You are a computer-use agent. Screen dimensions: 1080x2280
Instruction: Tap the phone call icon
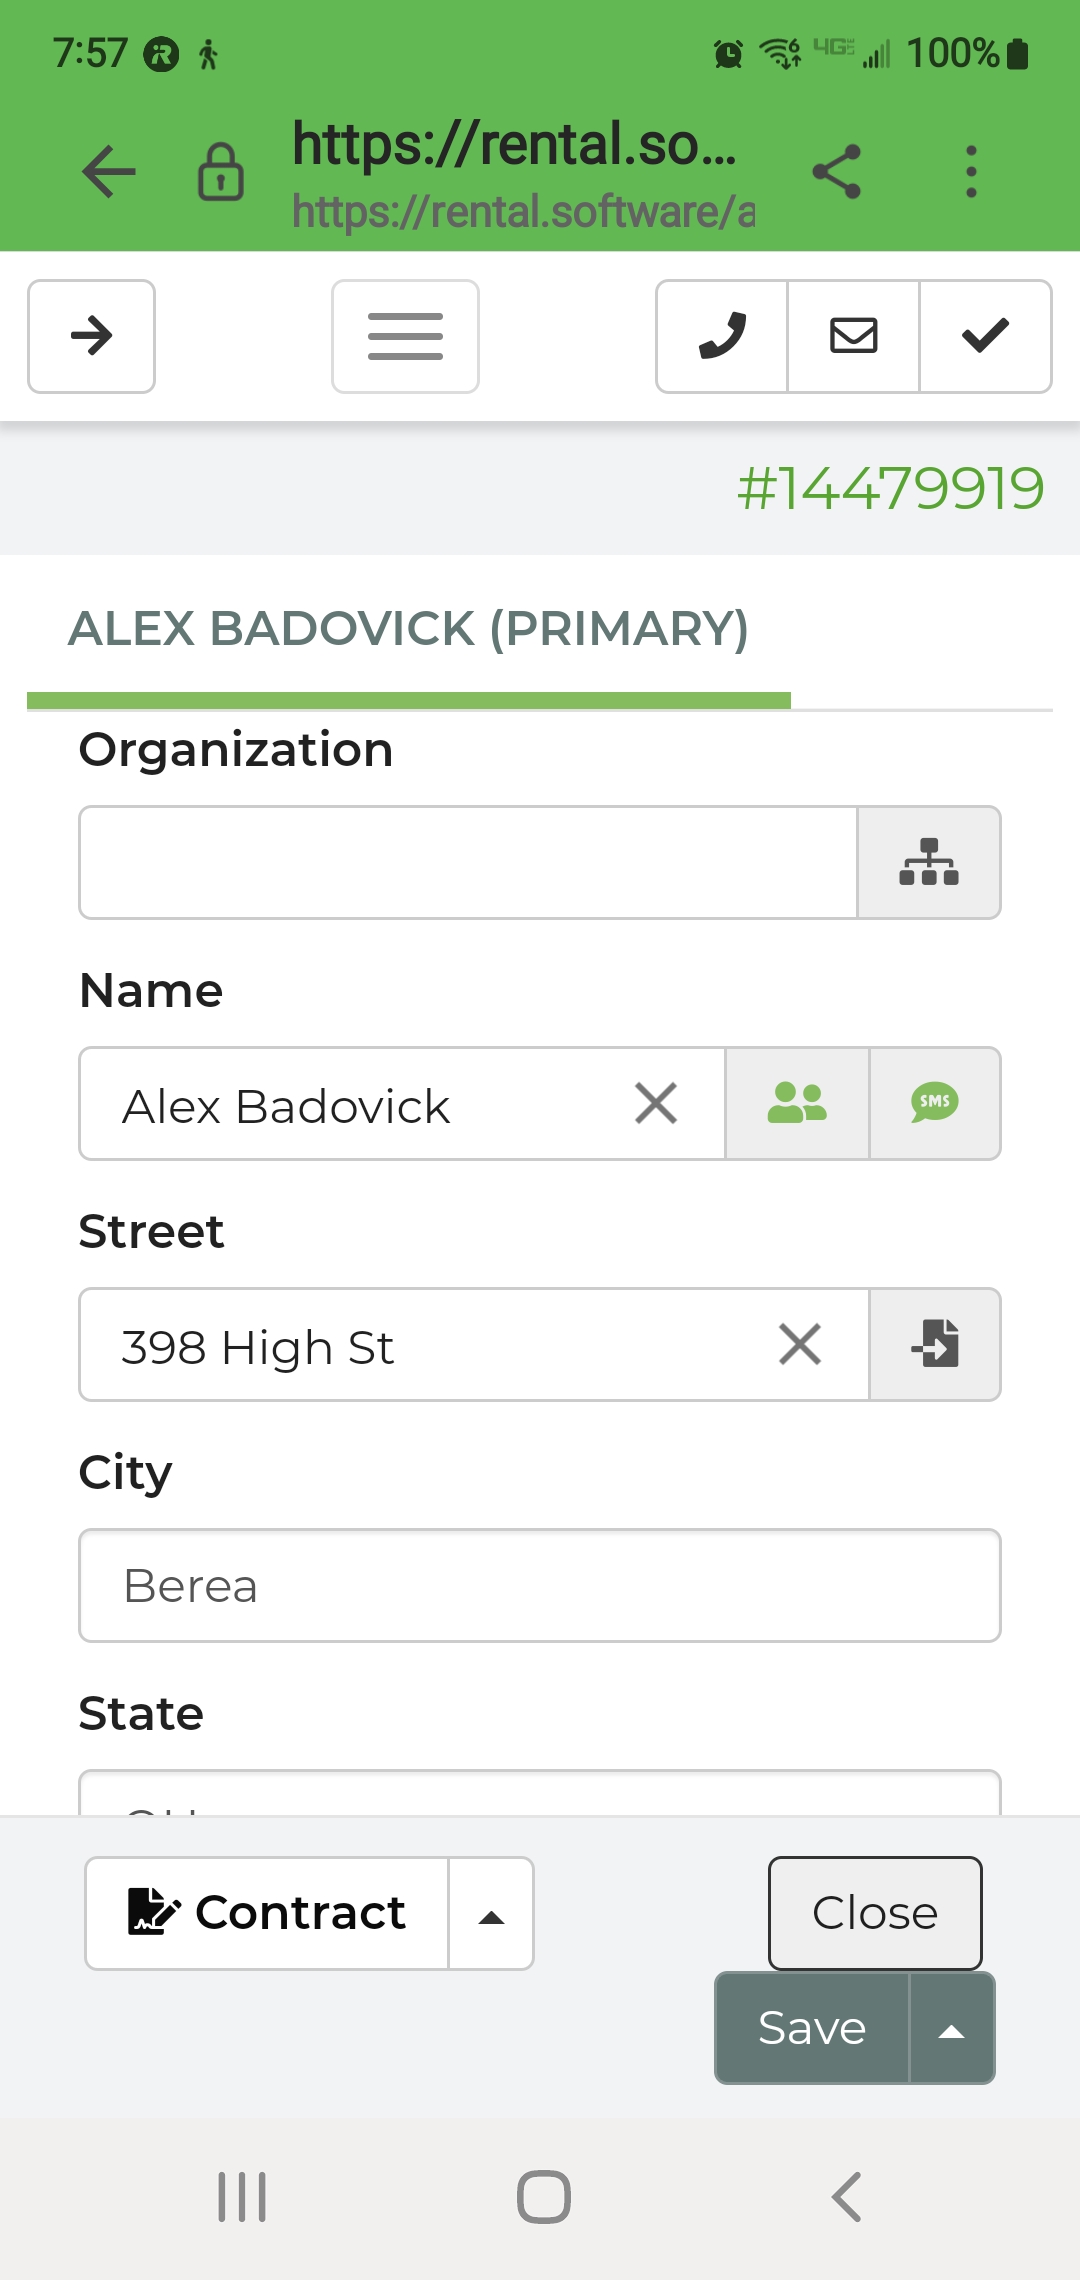(x=722, y=336)
